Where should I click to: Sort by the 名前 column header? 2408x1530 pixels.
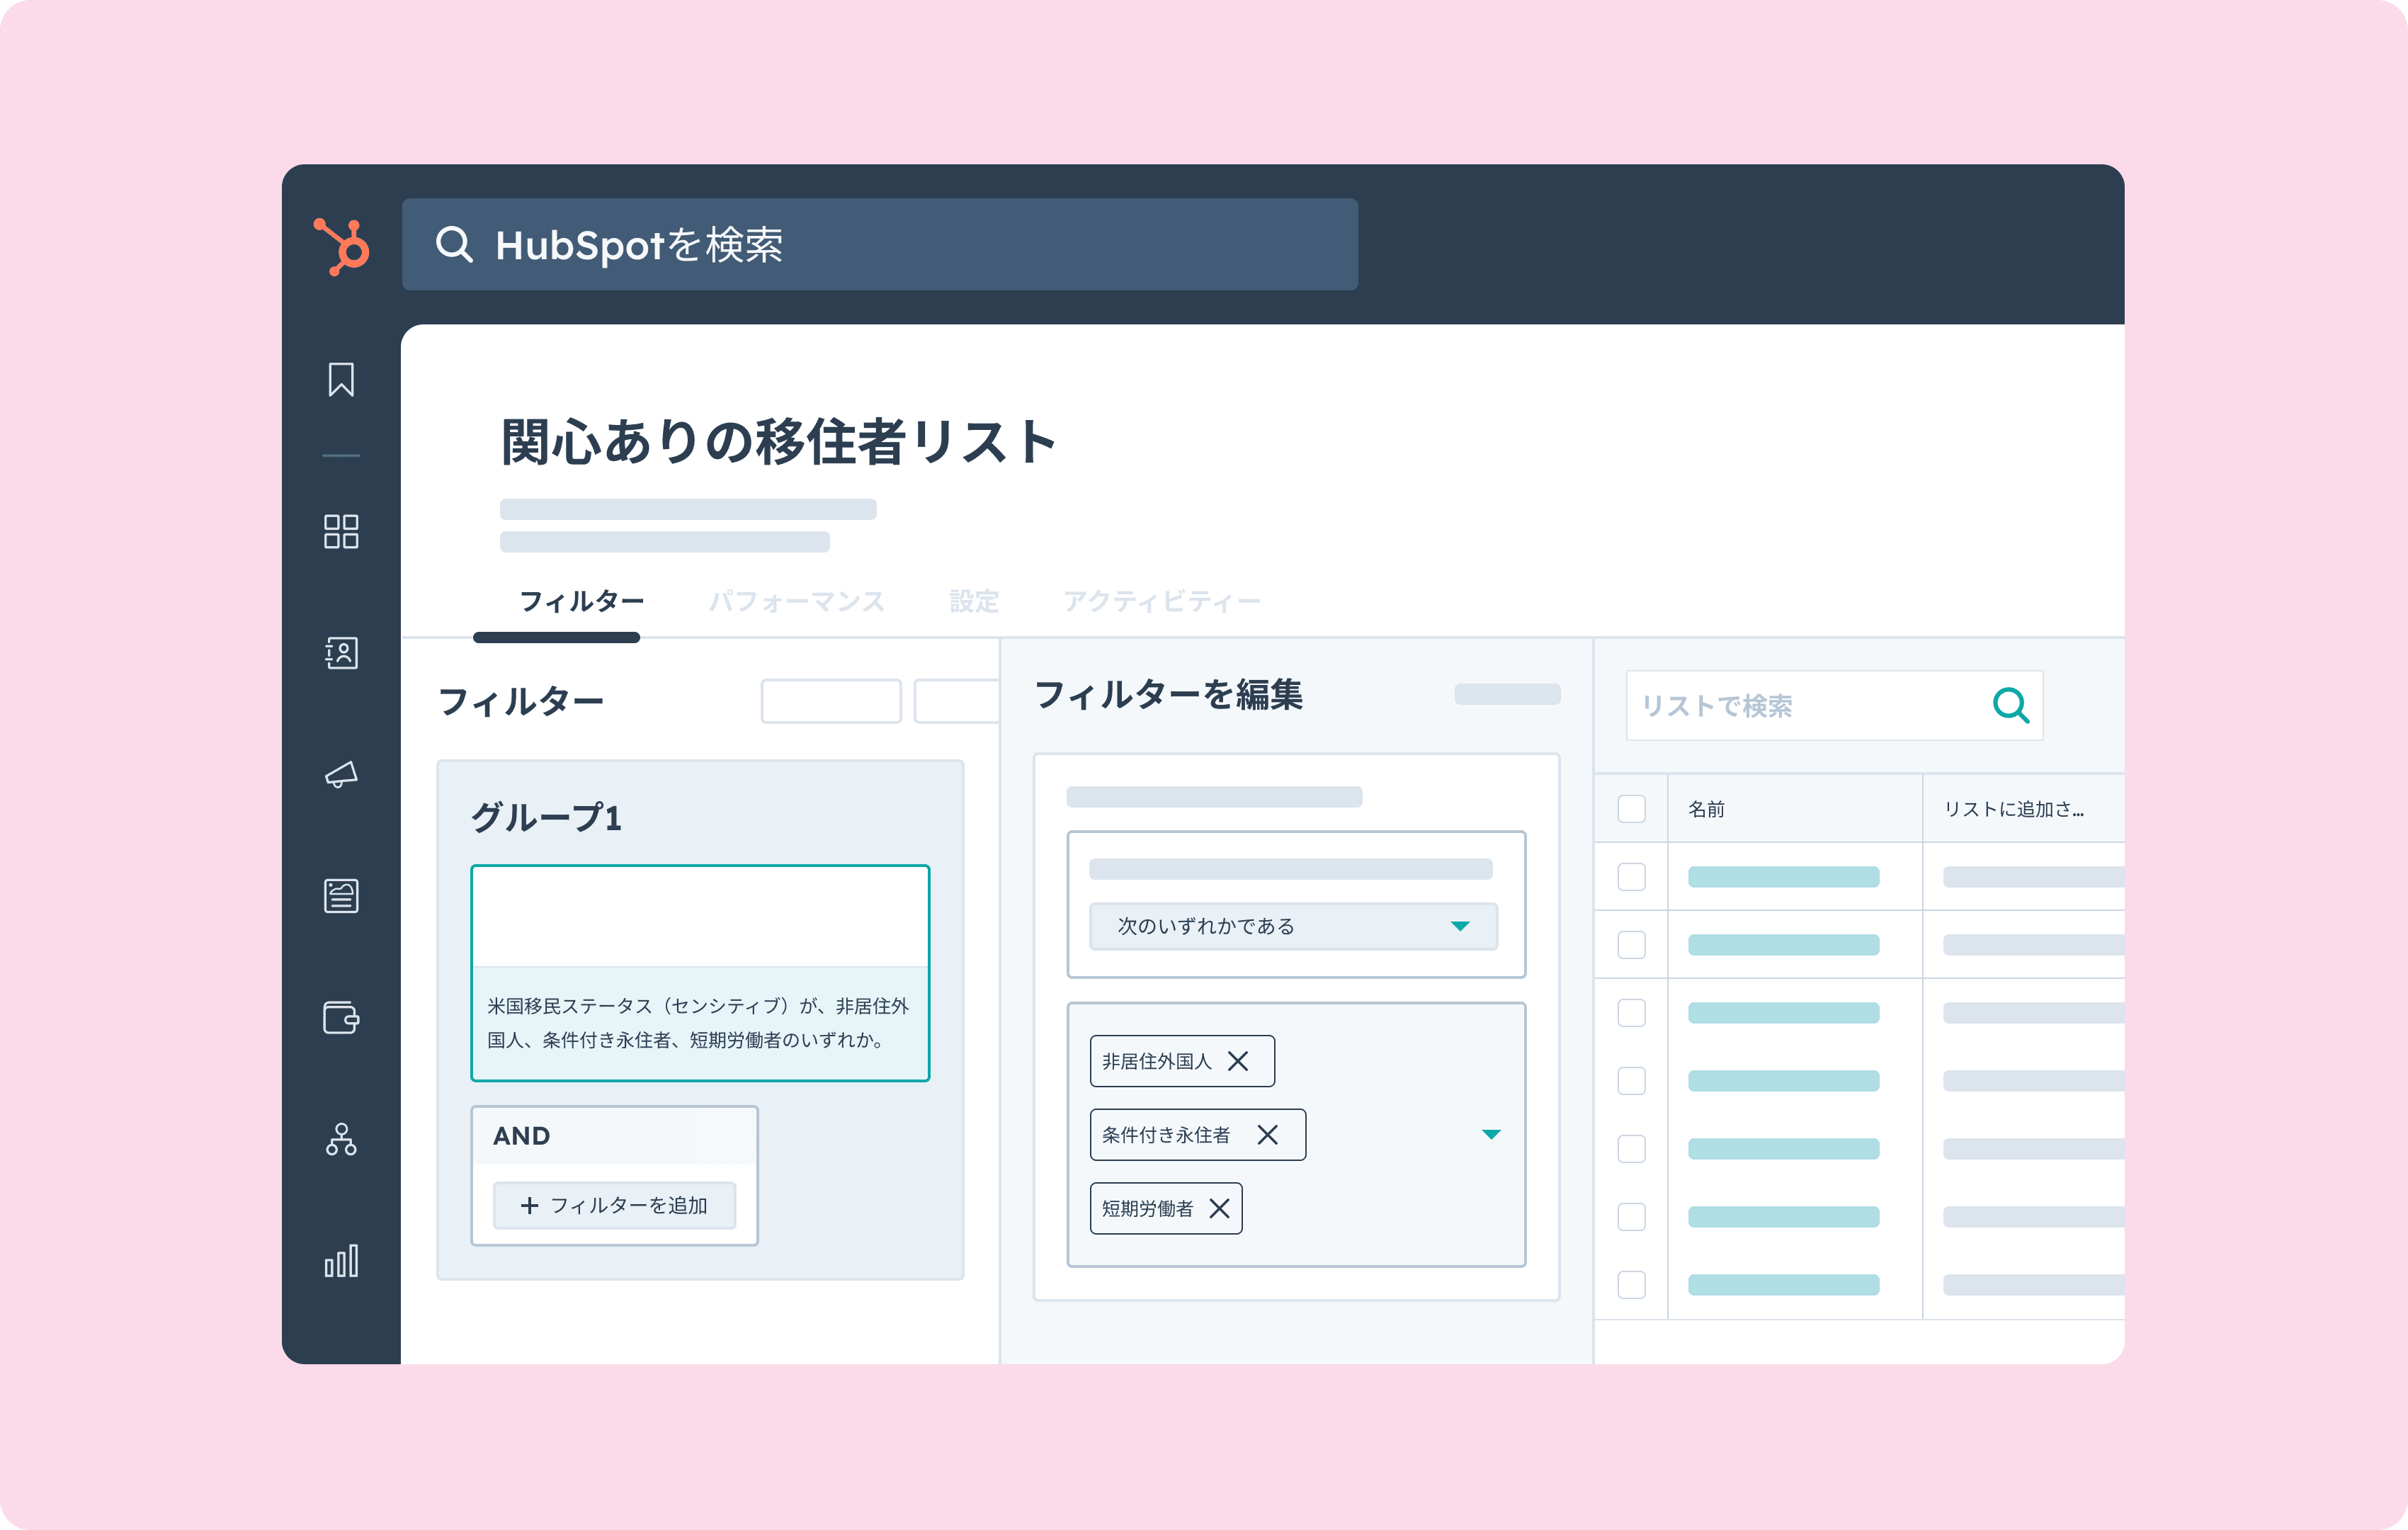(1707, 809)
